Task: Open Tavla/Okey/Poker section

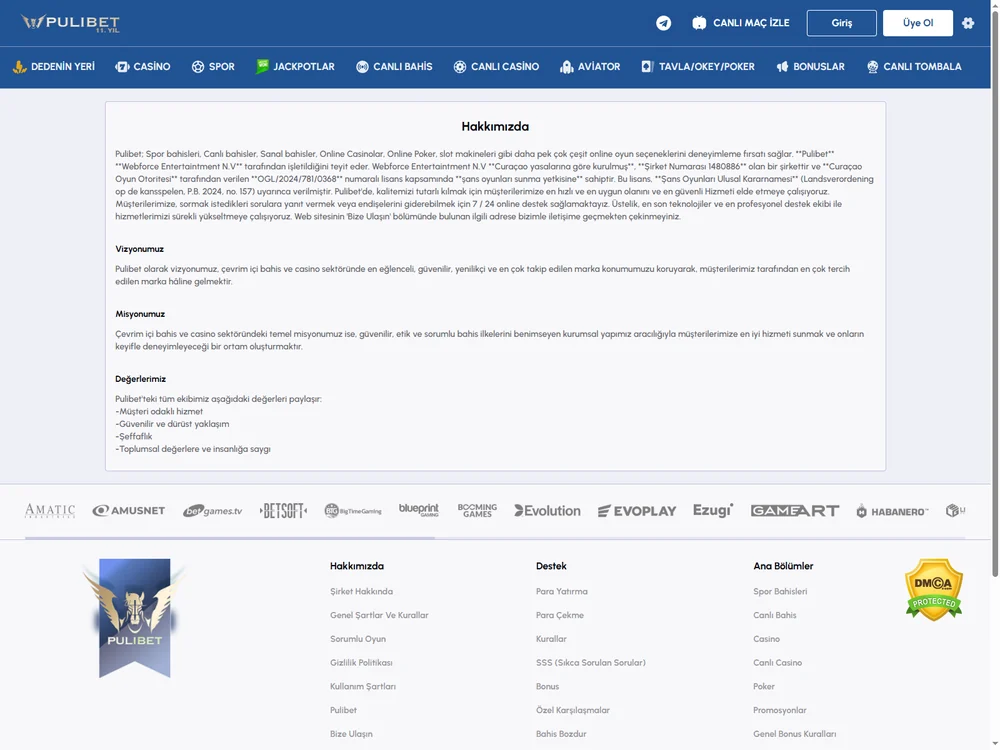Action: (x=698, y=67)
